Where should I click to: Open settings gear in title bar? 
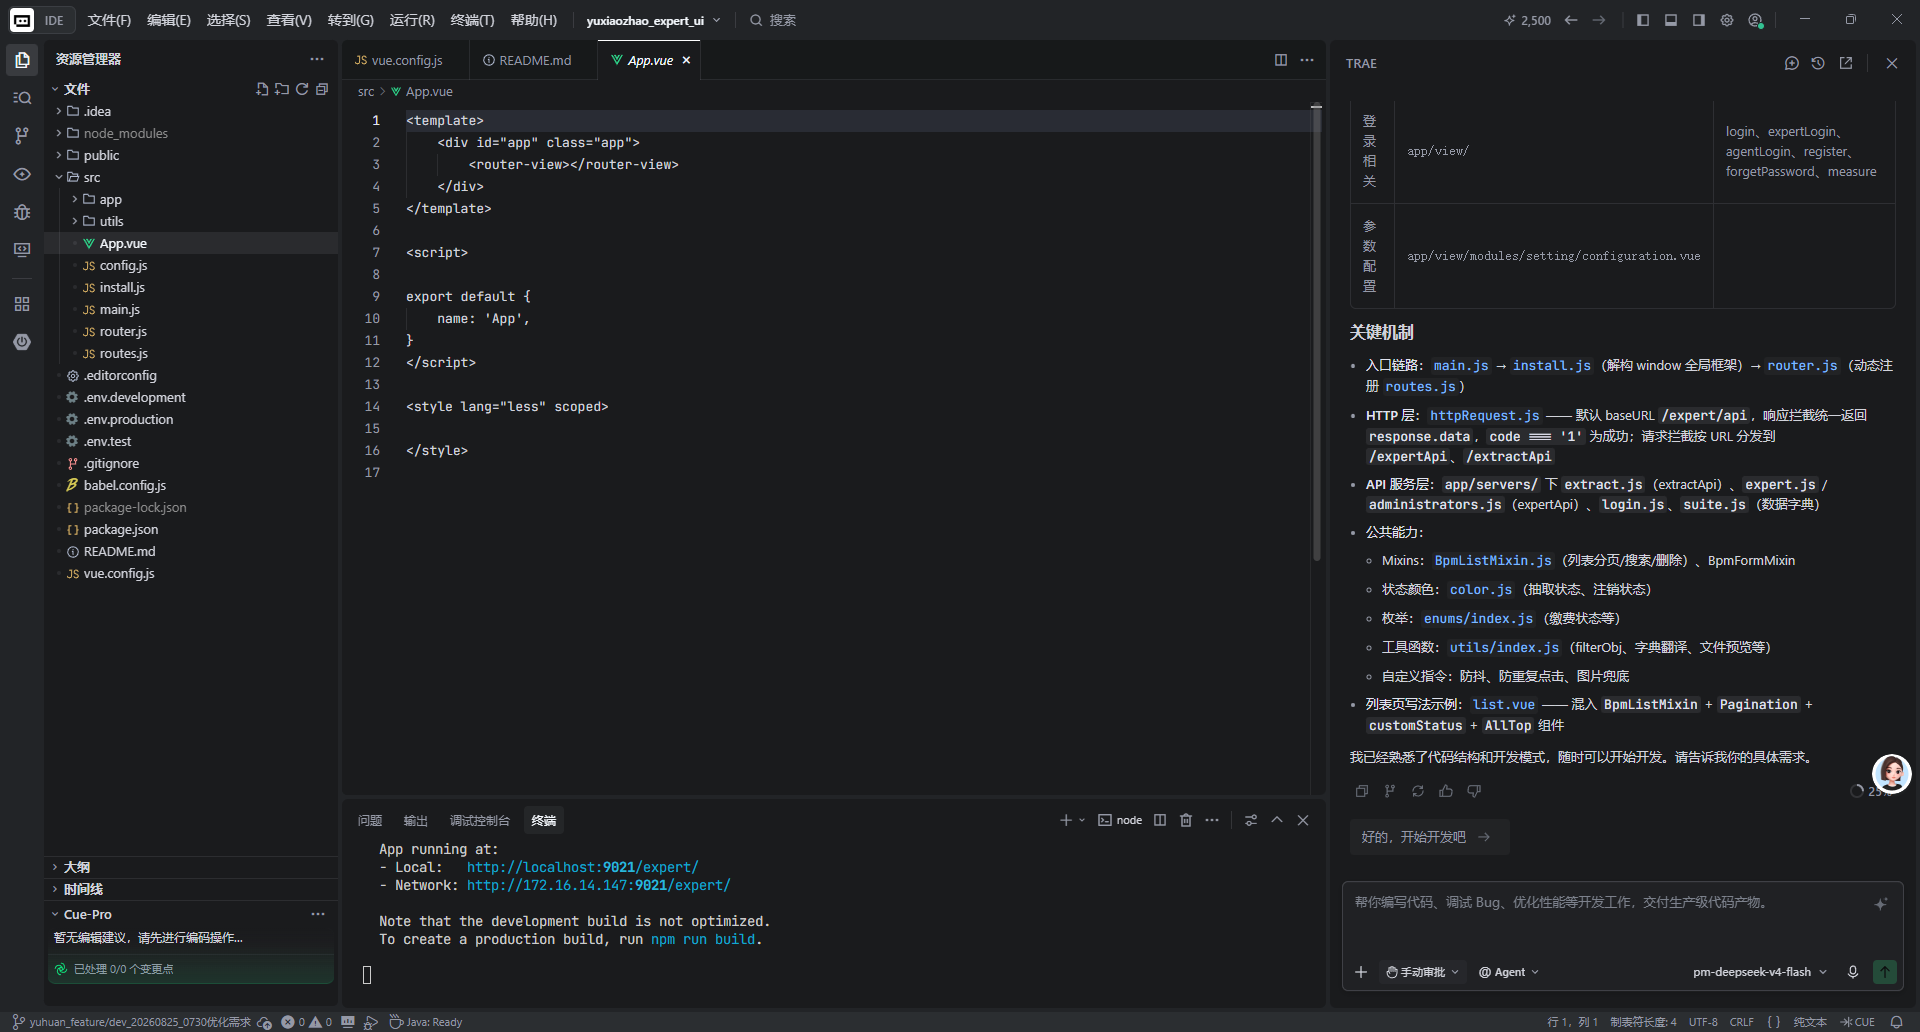1727,20
